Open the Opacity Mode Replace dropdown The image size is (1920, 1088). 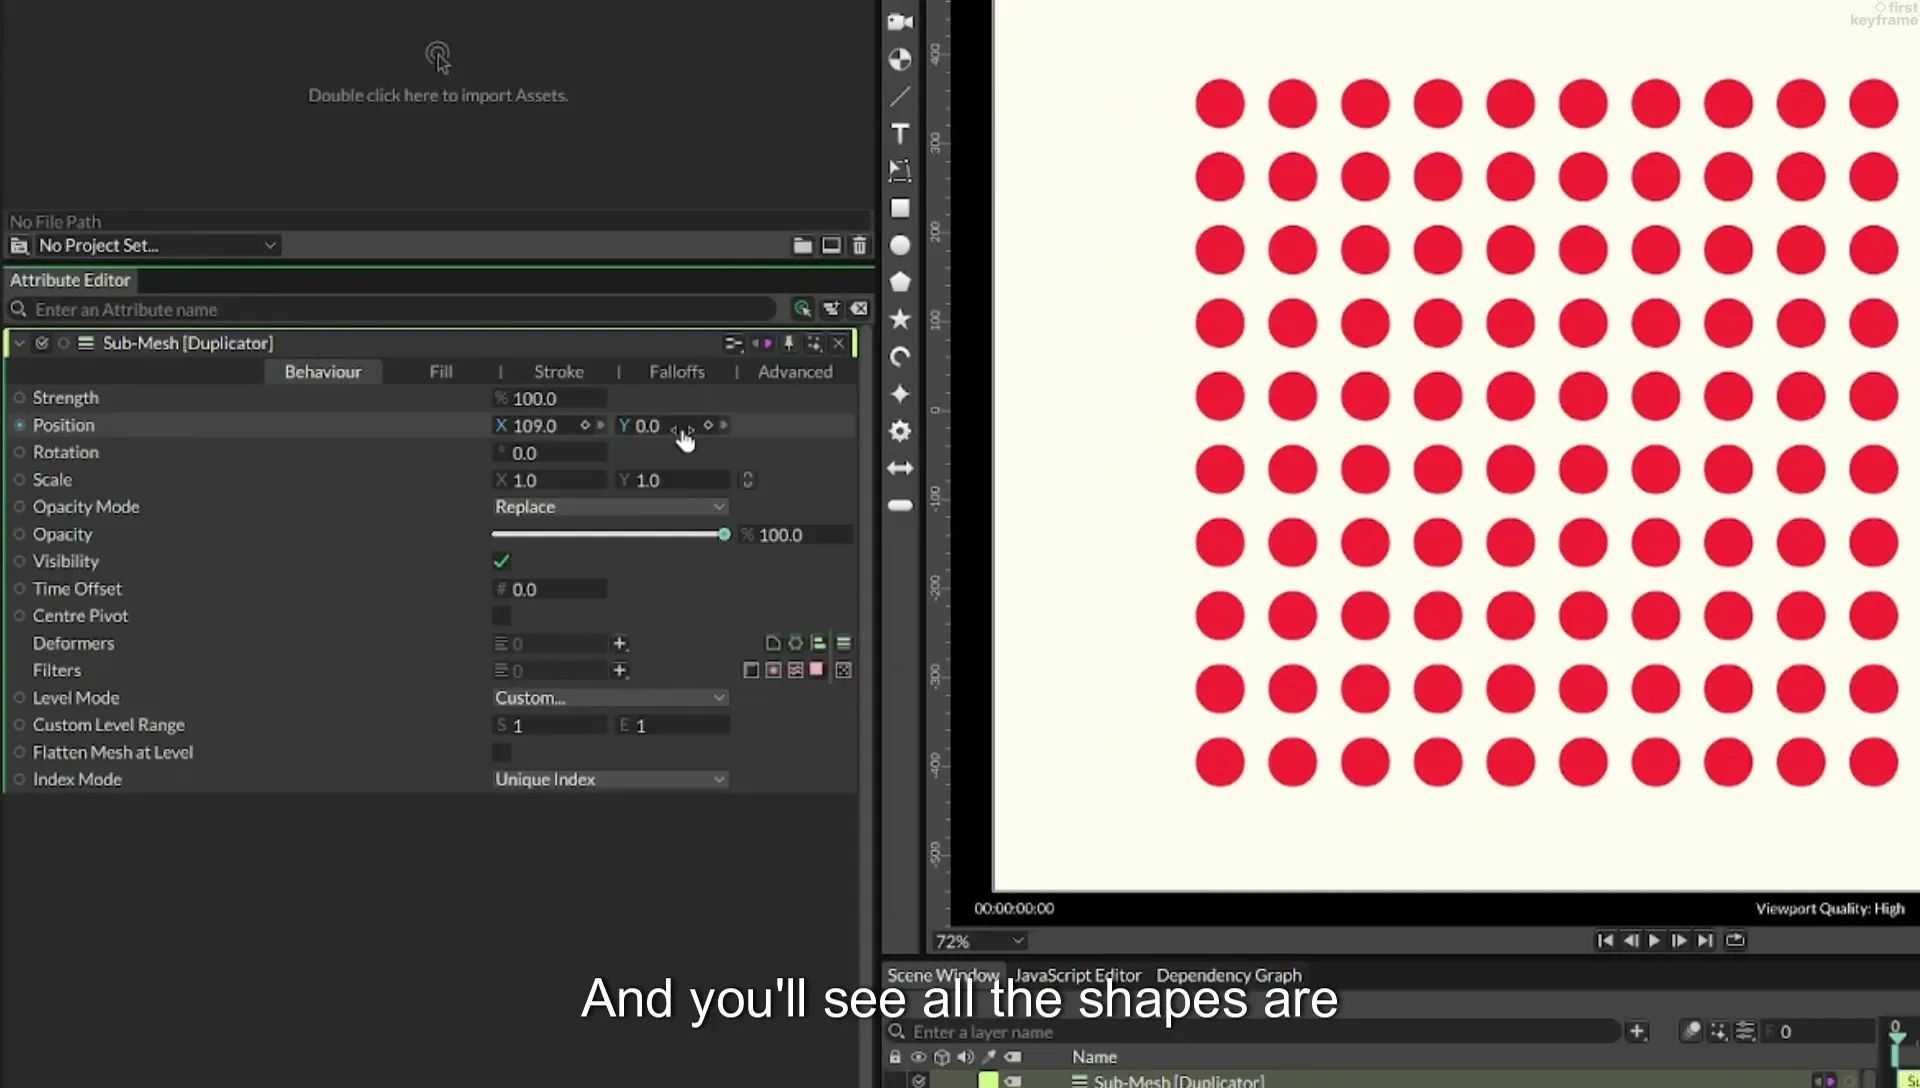coord(610,507)
